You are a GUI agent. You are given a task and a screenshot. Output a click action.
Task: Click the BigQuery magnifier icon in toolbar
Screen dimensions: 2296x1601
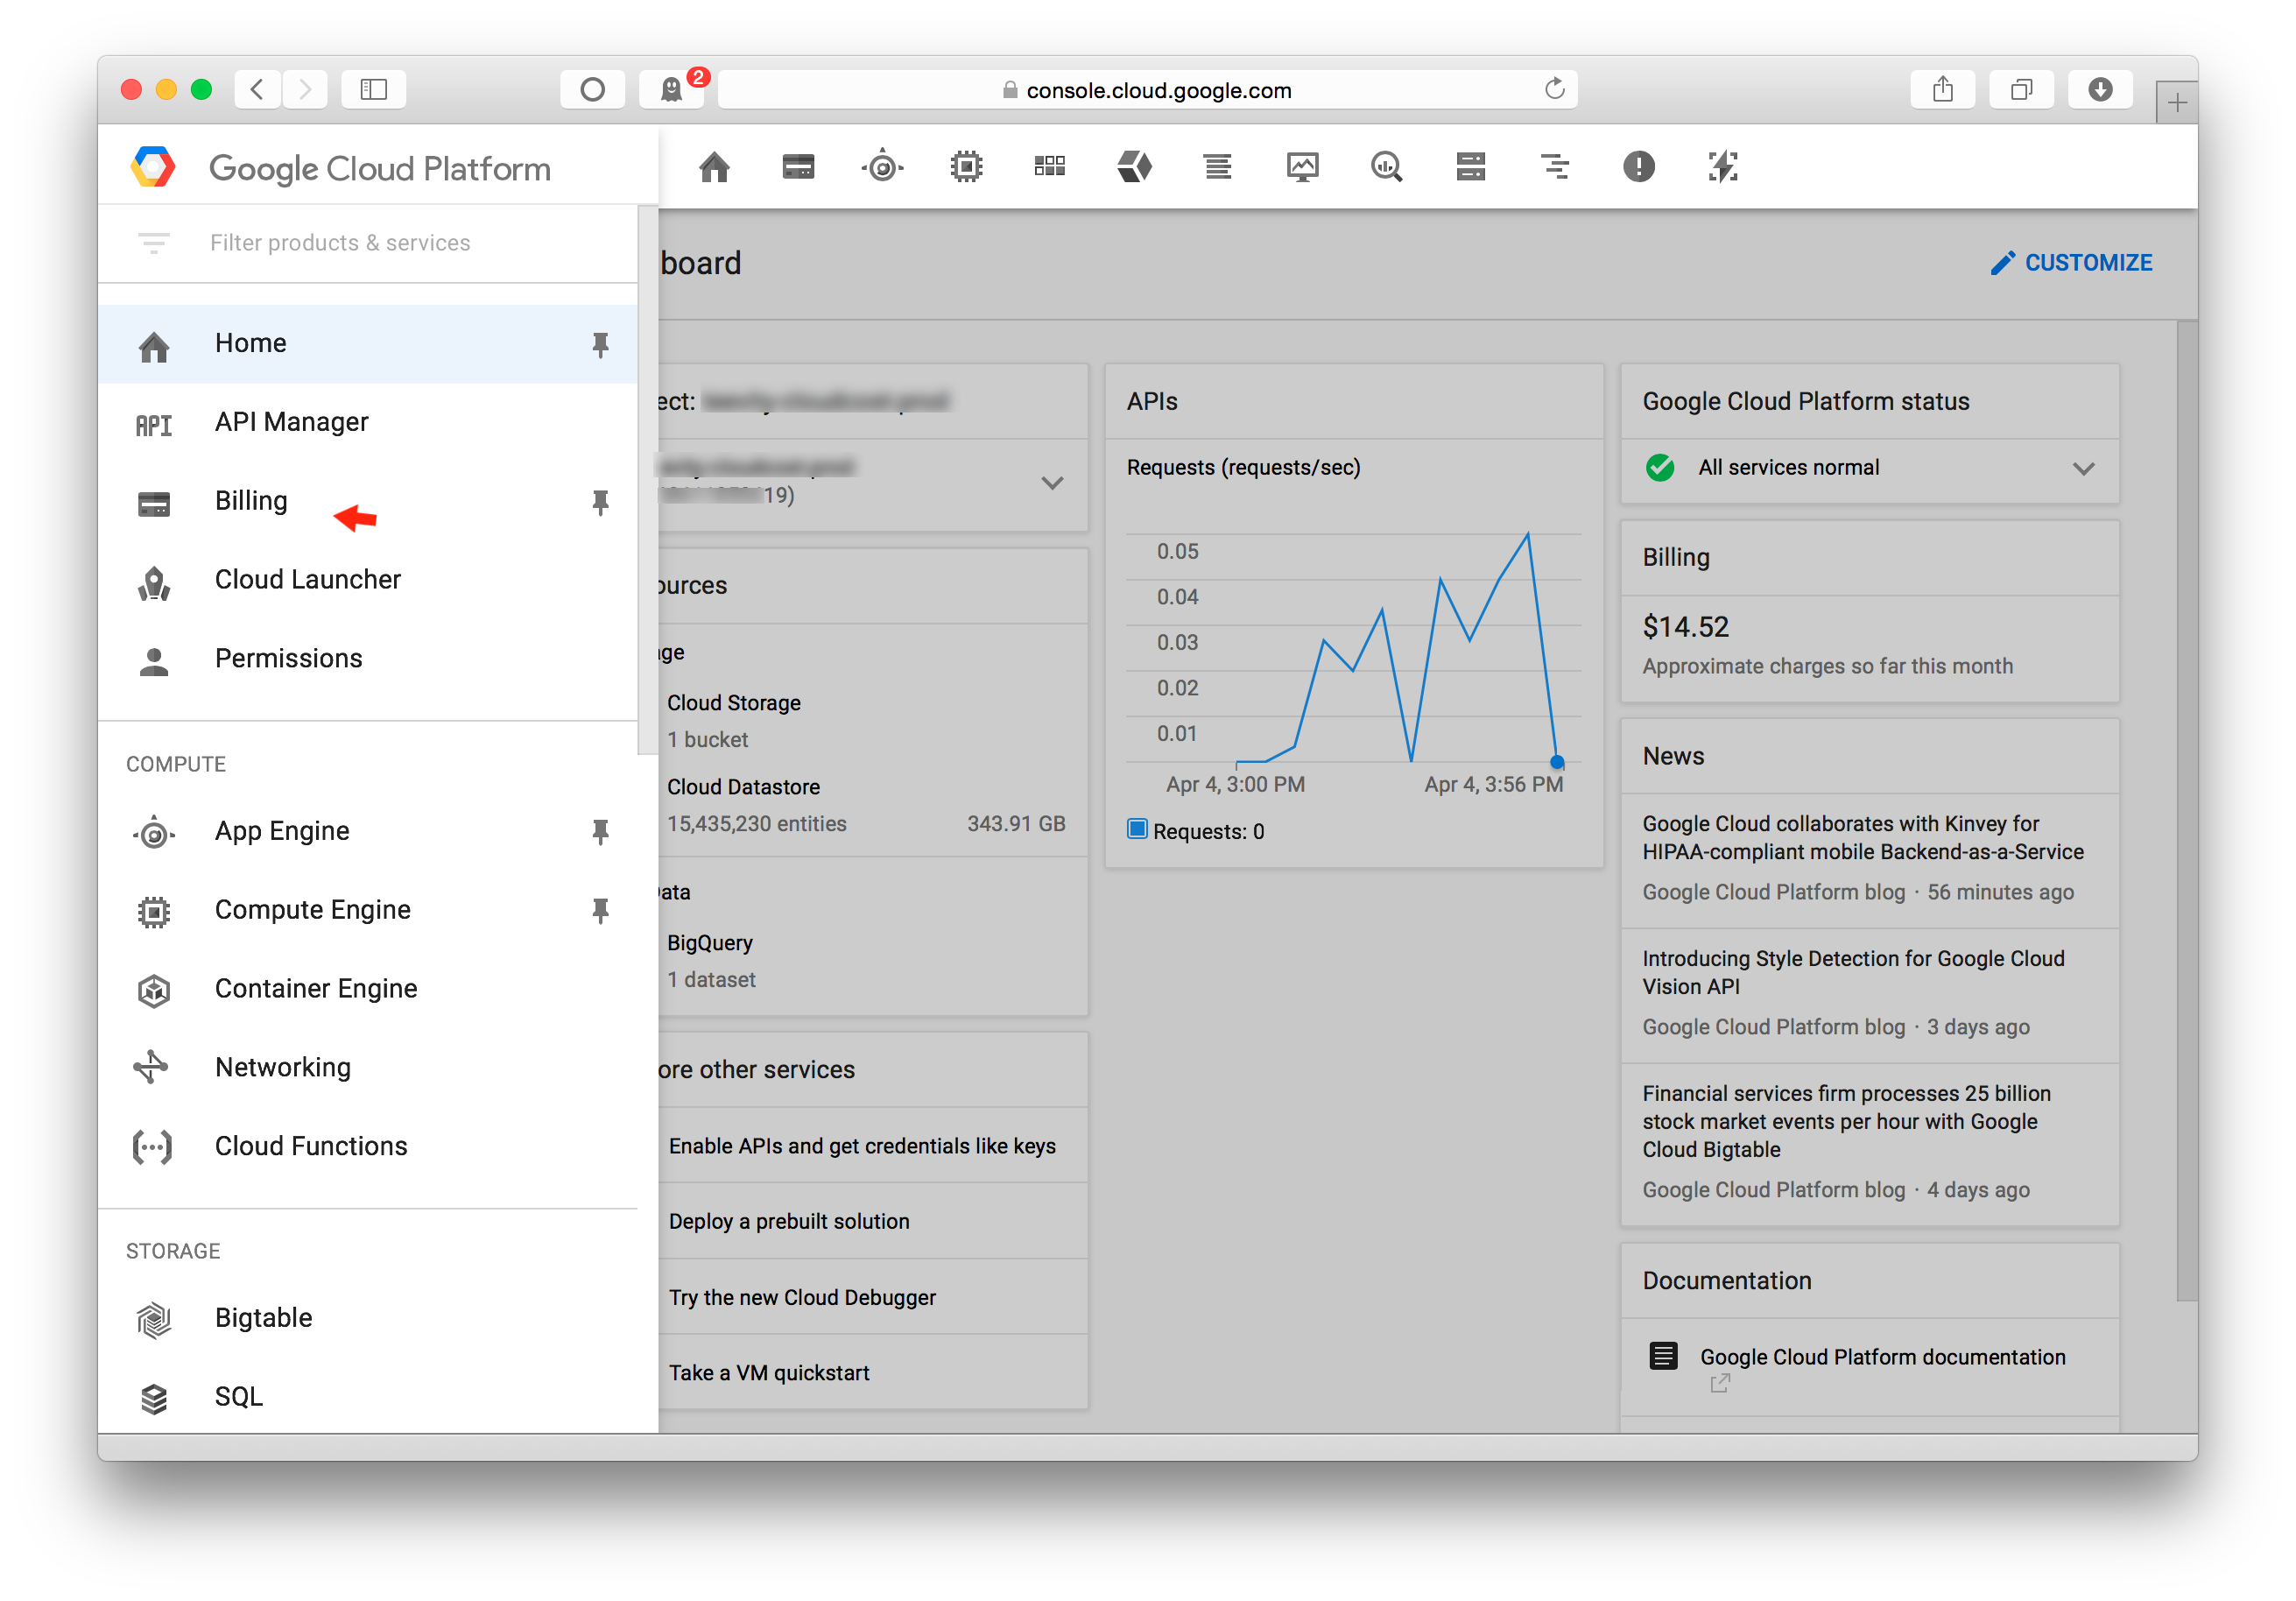1386,167
